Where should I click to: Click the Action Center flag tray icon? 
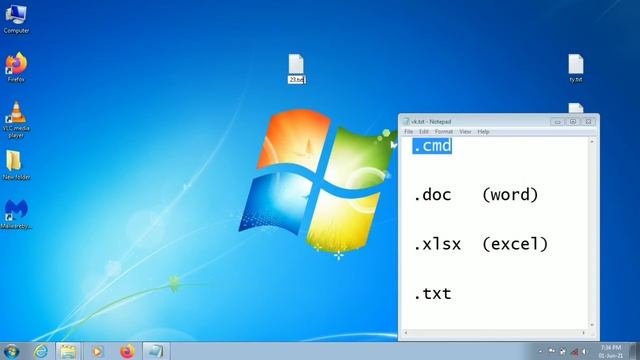[x=552, y=351]
